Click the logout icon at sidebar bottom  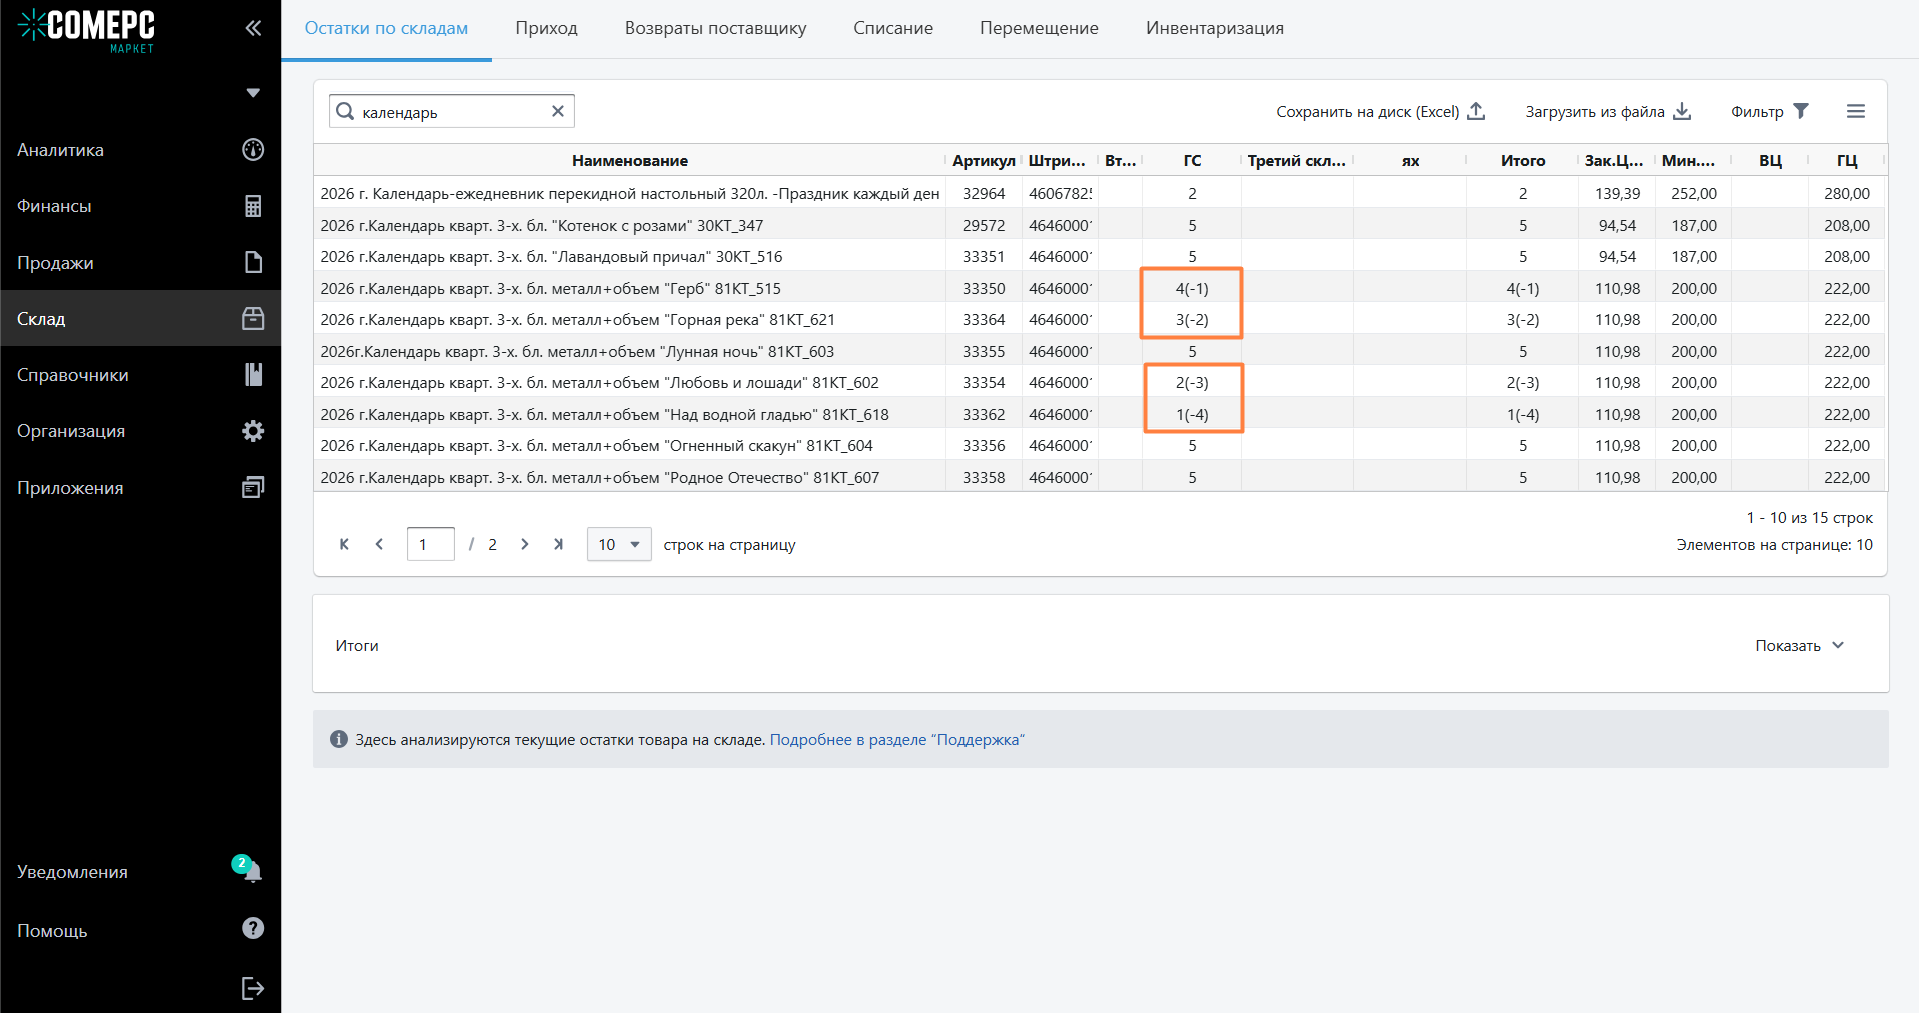pyautogui.click(x=253, y=988)
